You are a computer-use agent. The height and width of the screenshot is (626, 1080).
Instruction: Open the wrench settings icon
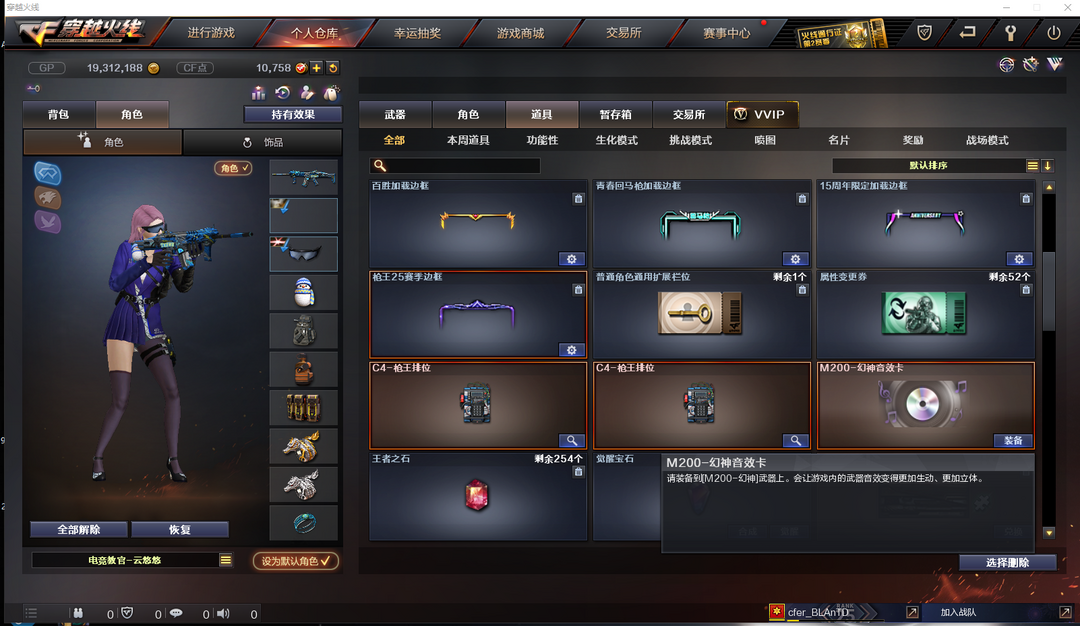[1010, 32]
